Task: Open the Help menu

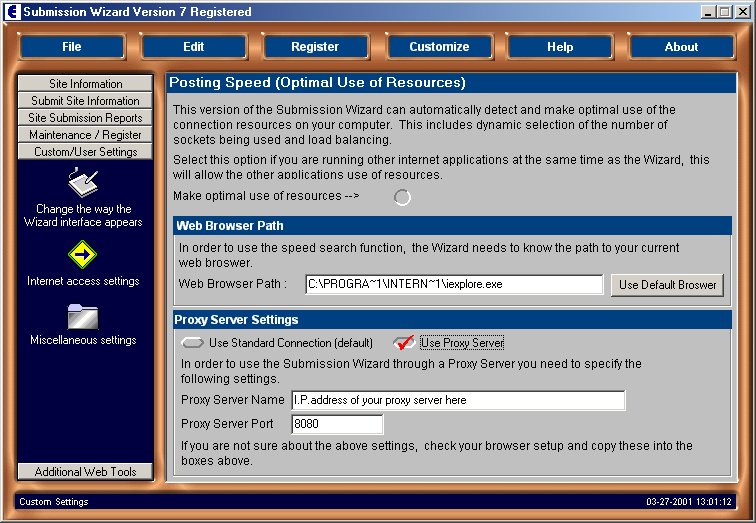Action: [560, 47]
